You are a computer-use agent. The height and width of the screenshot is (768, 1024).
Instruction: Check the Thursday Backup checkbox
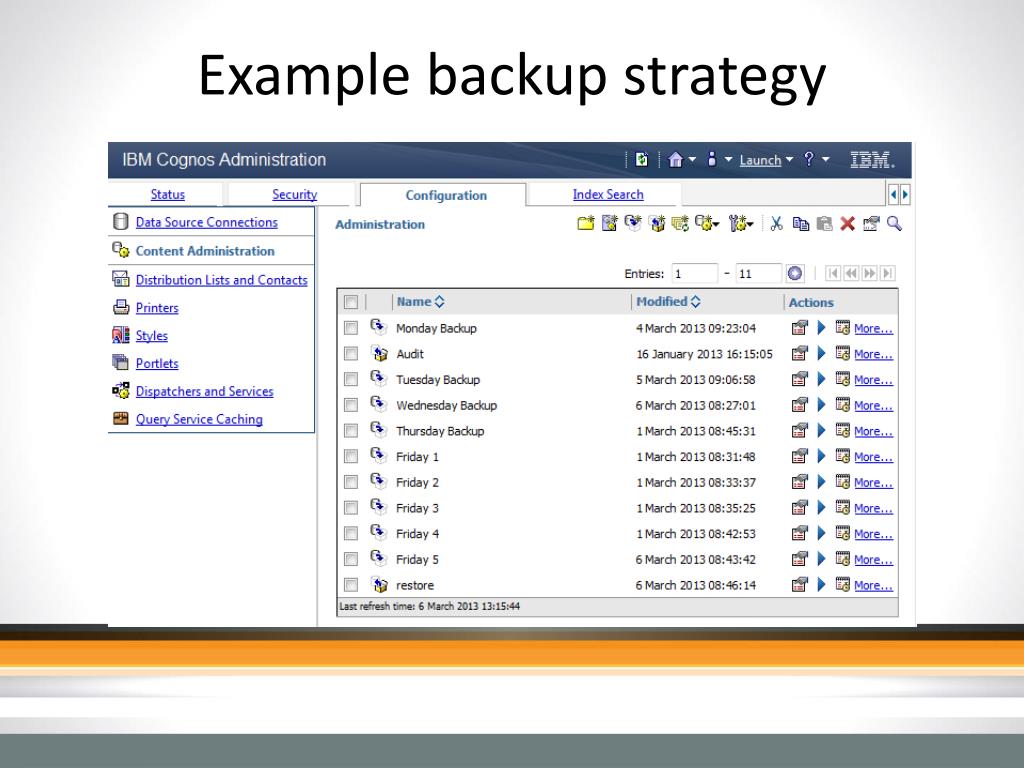pyautogui.click(x=351, y=431)
